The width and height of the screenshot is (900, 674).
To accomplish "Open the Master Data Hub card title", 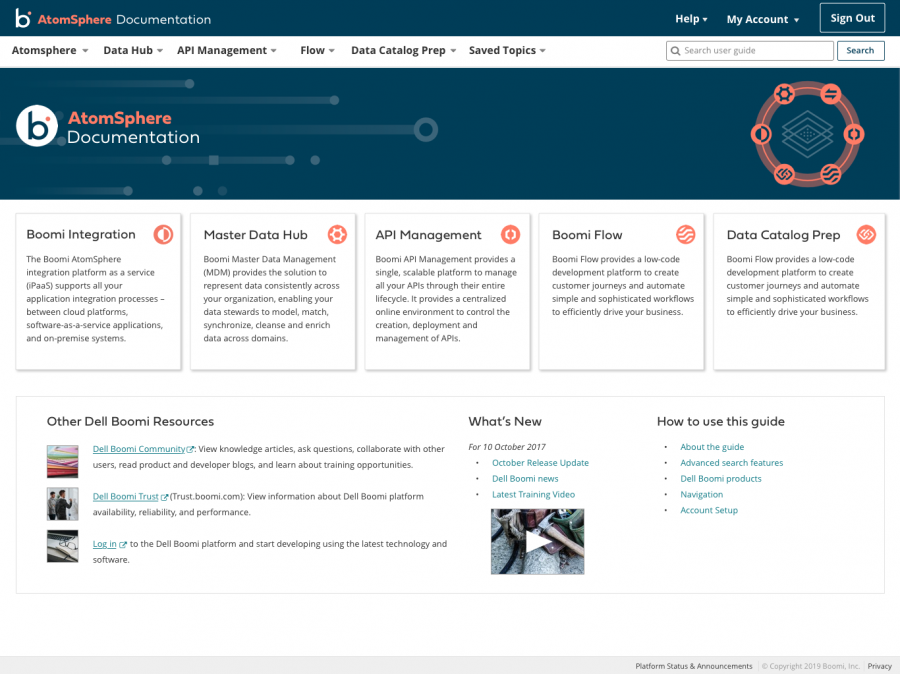I will (255, 235).
